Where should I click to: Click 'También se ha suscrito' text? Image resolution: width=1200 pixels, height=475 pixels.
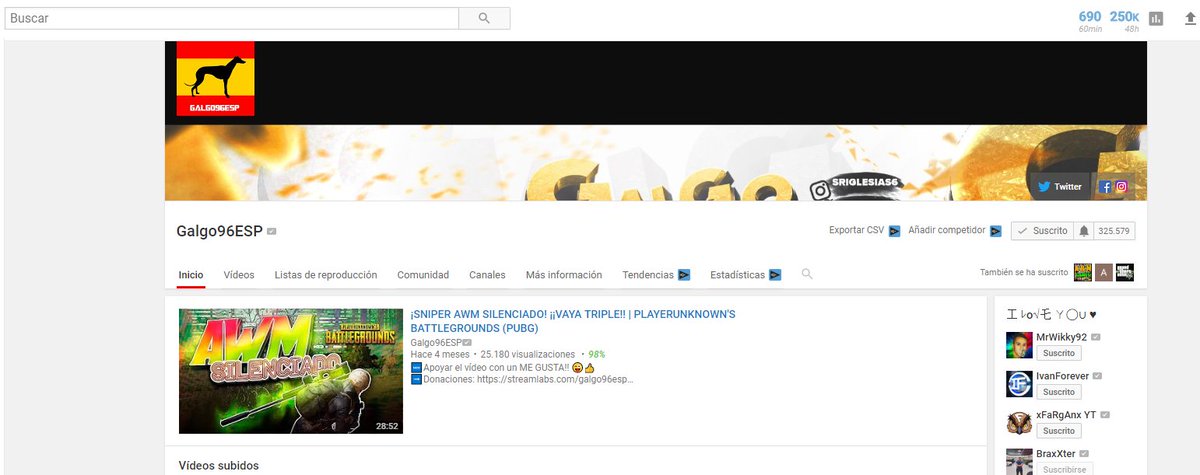point(1025,273)
